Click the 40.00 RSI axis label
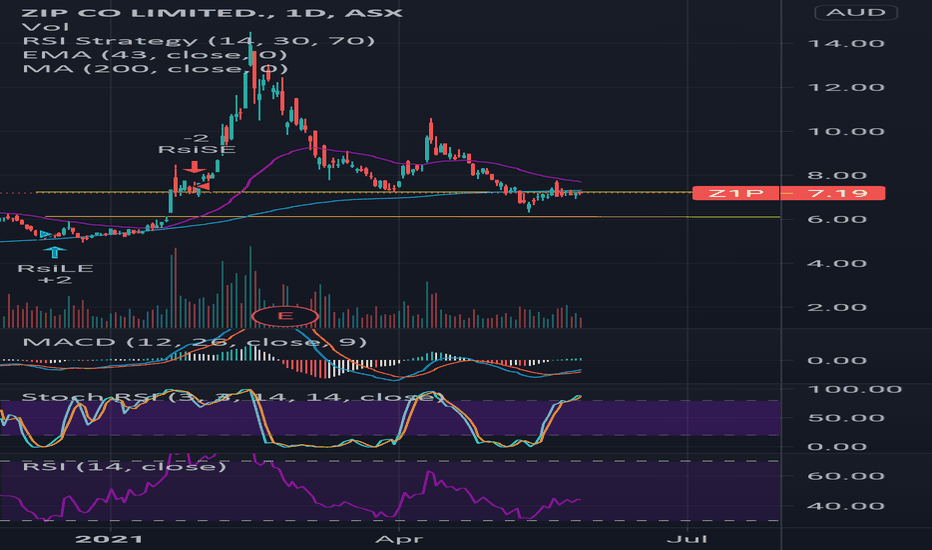Viewport: 932px width, 550px height. (x=846, y=506)
